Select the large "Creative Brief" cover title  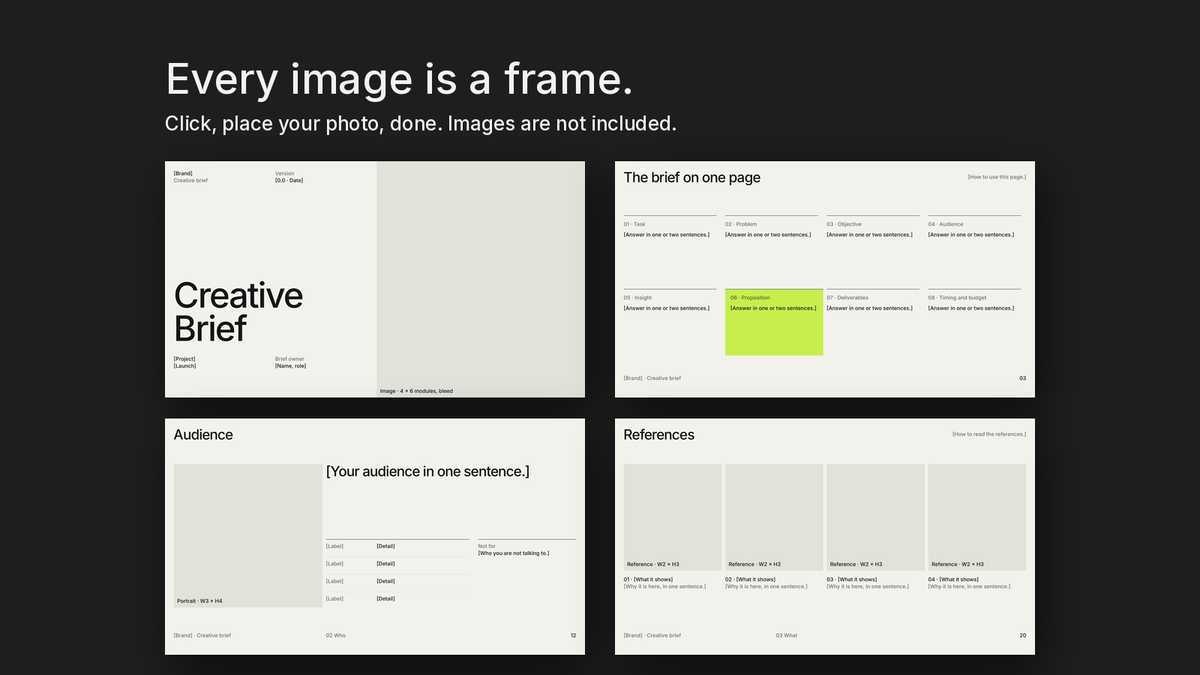click(238, 311)
